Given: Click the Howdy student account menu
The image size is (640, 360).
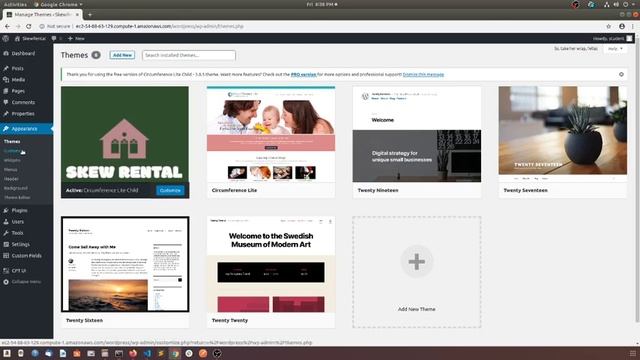Looking at the screenshot, I should (x=612, y=38).
